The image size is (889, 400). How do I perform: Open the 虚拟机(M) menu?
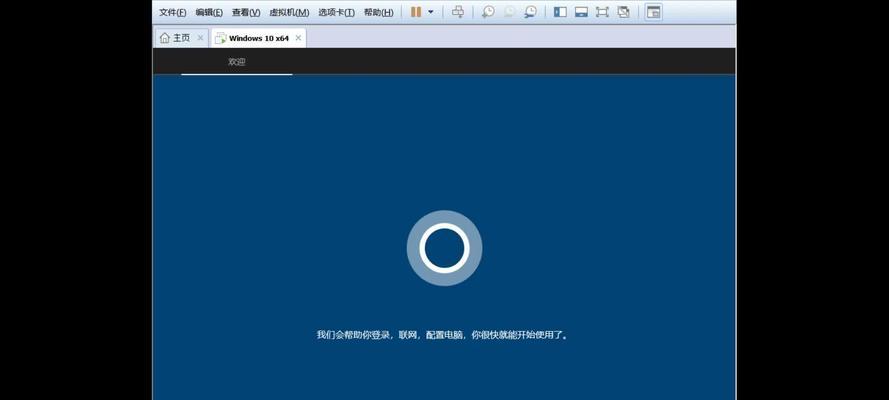pyautogui.click(x=289, y=12)
